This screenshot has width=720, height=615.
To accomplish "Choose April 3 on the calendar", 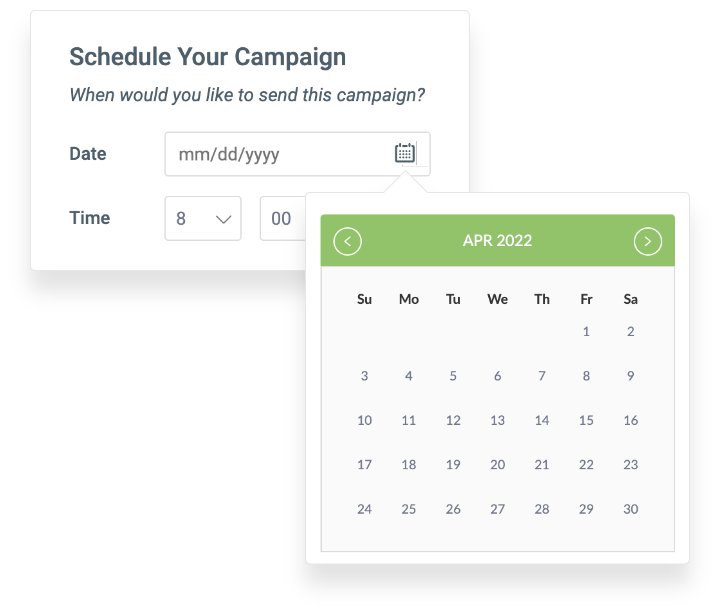I will tap(364, 376).
